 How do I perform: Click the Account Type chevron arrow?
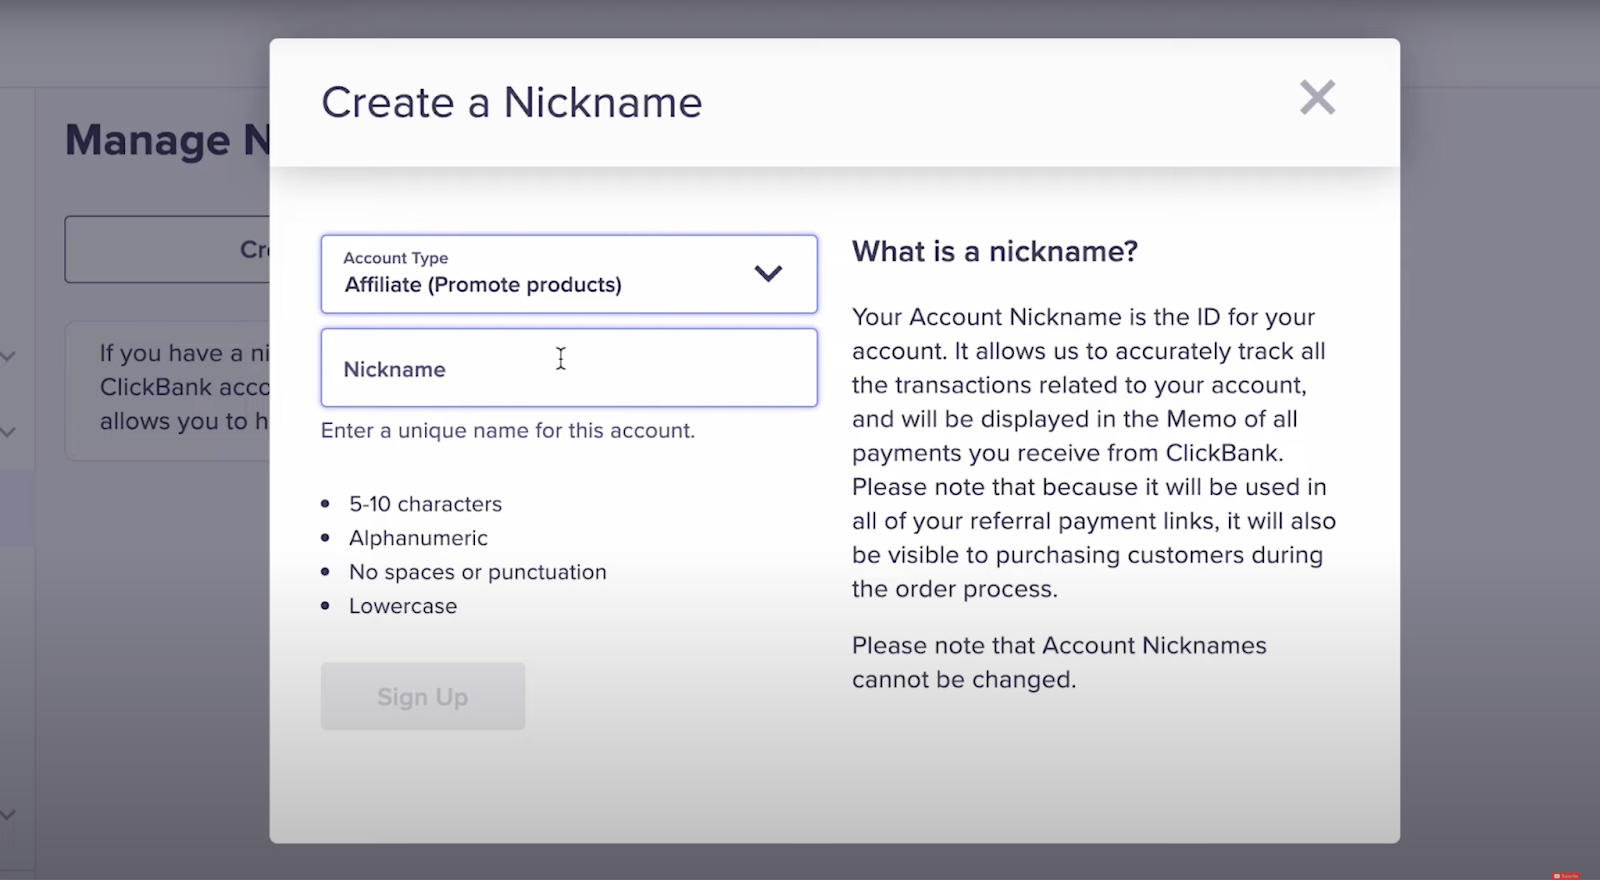[x=768, y=274]
